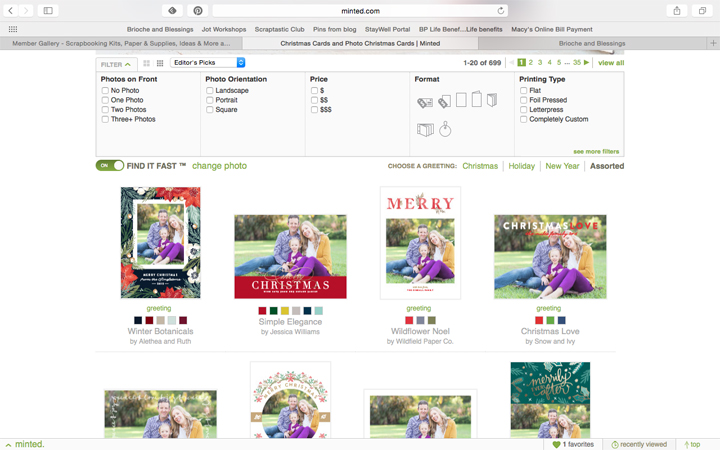Click the extension icon left of Pinterest
Image resolution: width=720 pixels, height=450 pixels.
point(172,11)
